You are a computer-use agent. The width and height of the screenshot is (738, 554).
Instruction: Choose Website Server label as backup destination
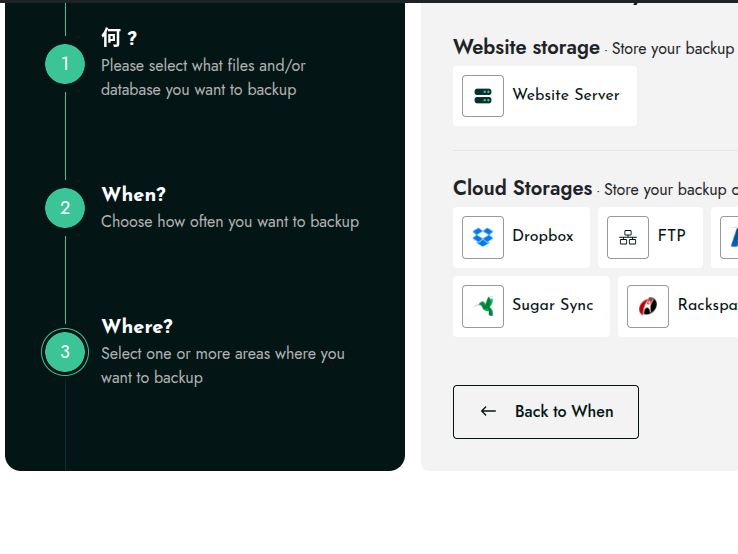tap(566, 95)
